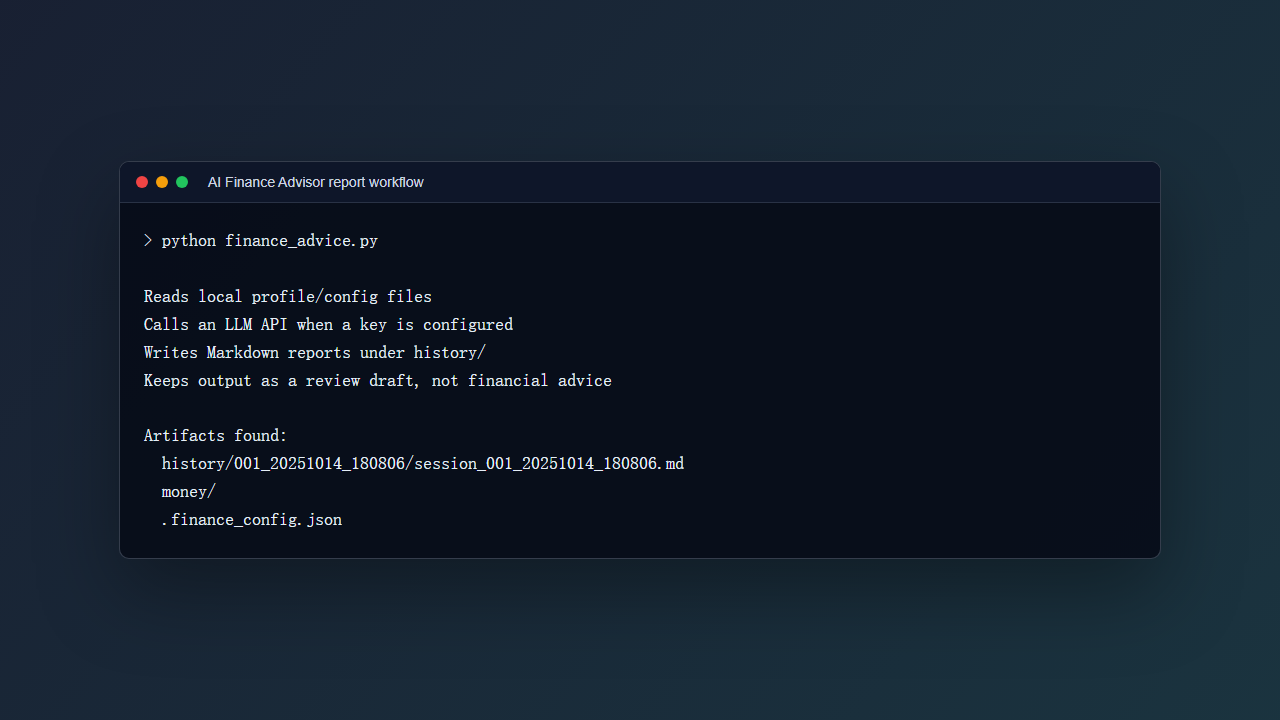Image resolution: width=1280 pixels, height=720 pixels.
Task: Click the command 'python finance_advice.py'
Action: 270,241
